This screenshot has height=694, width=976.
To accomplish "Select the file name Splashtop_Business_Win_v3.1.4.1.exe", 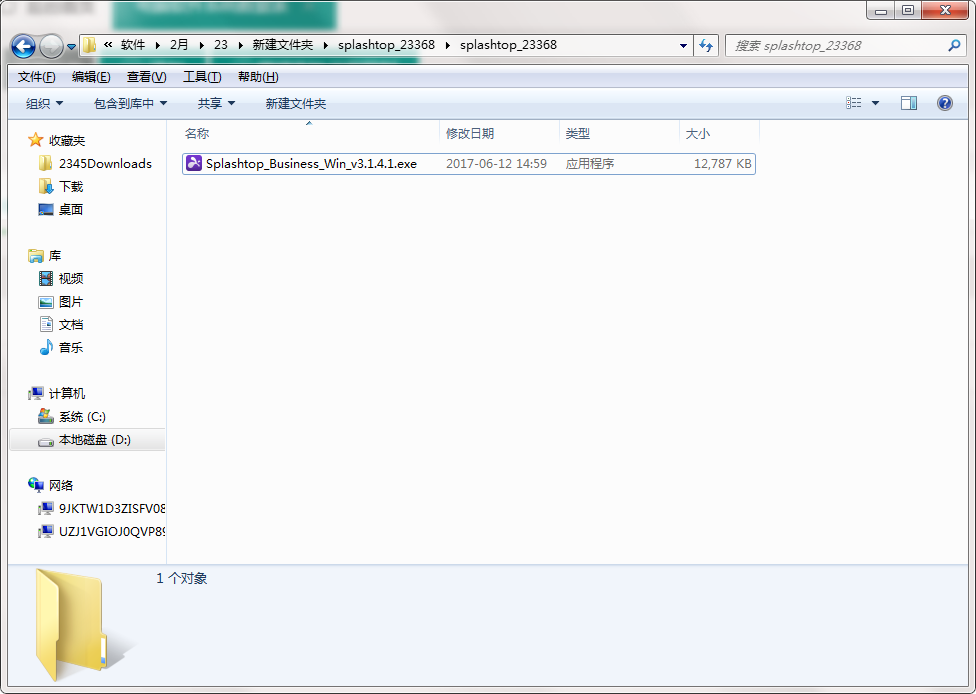I will tap(311, 164).
